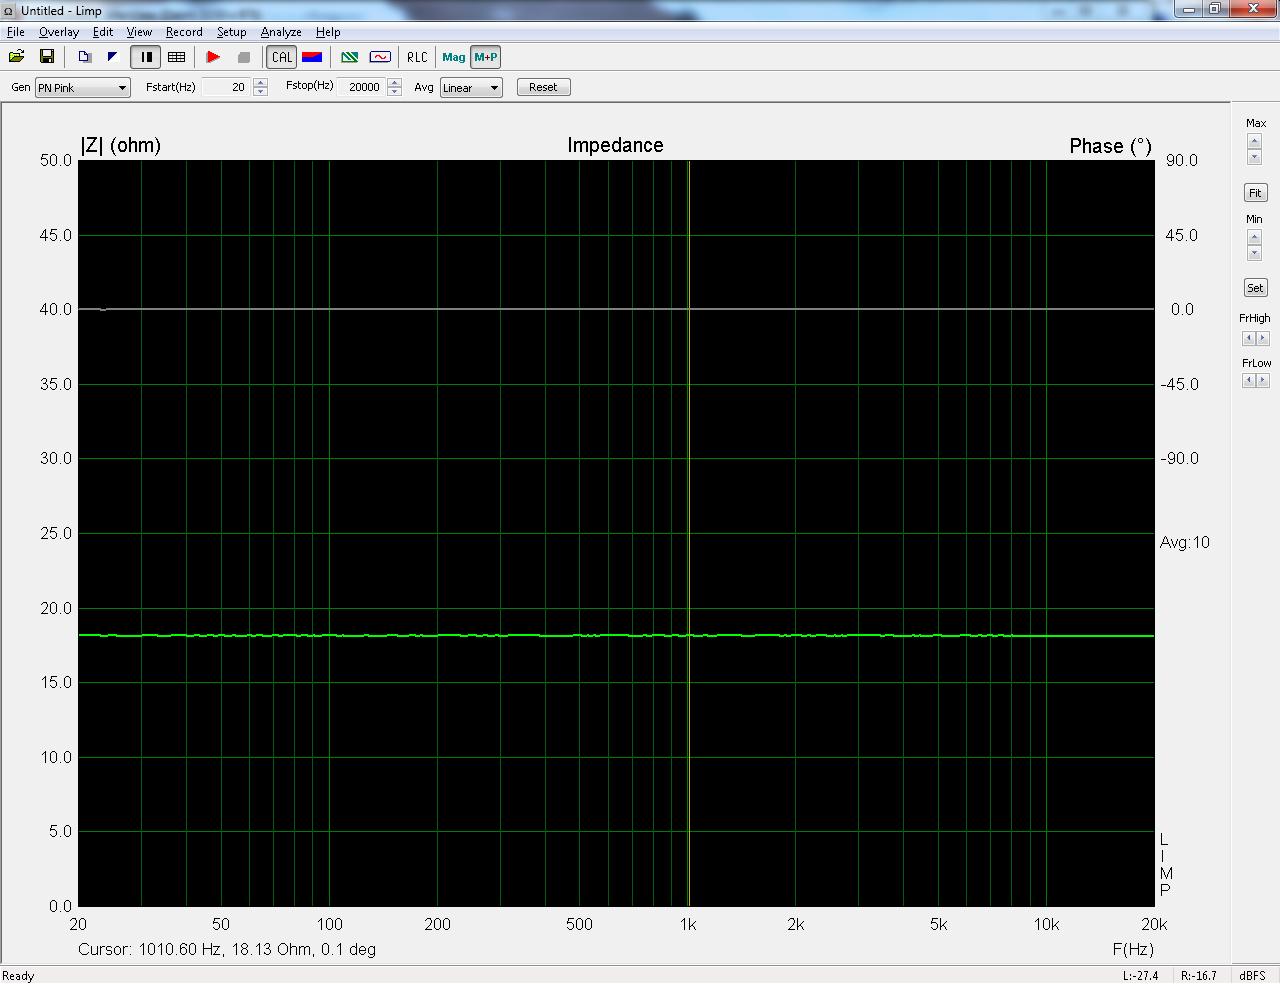
Task: Toggle the pause button in the toolbar
Action: point(146,57)
